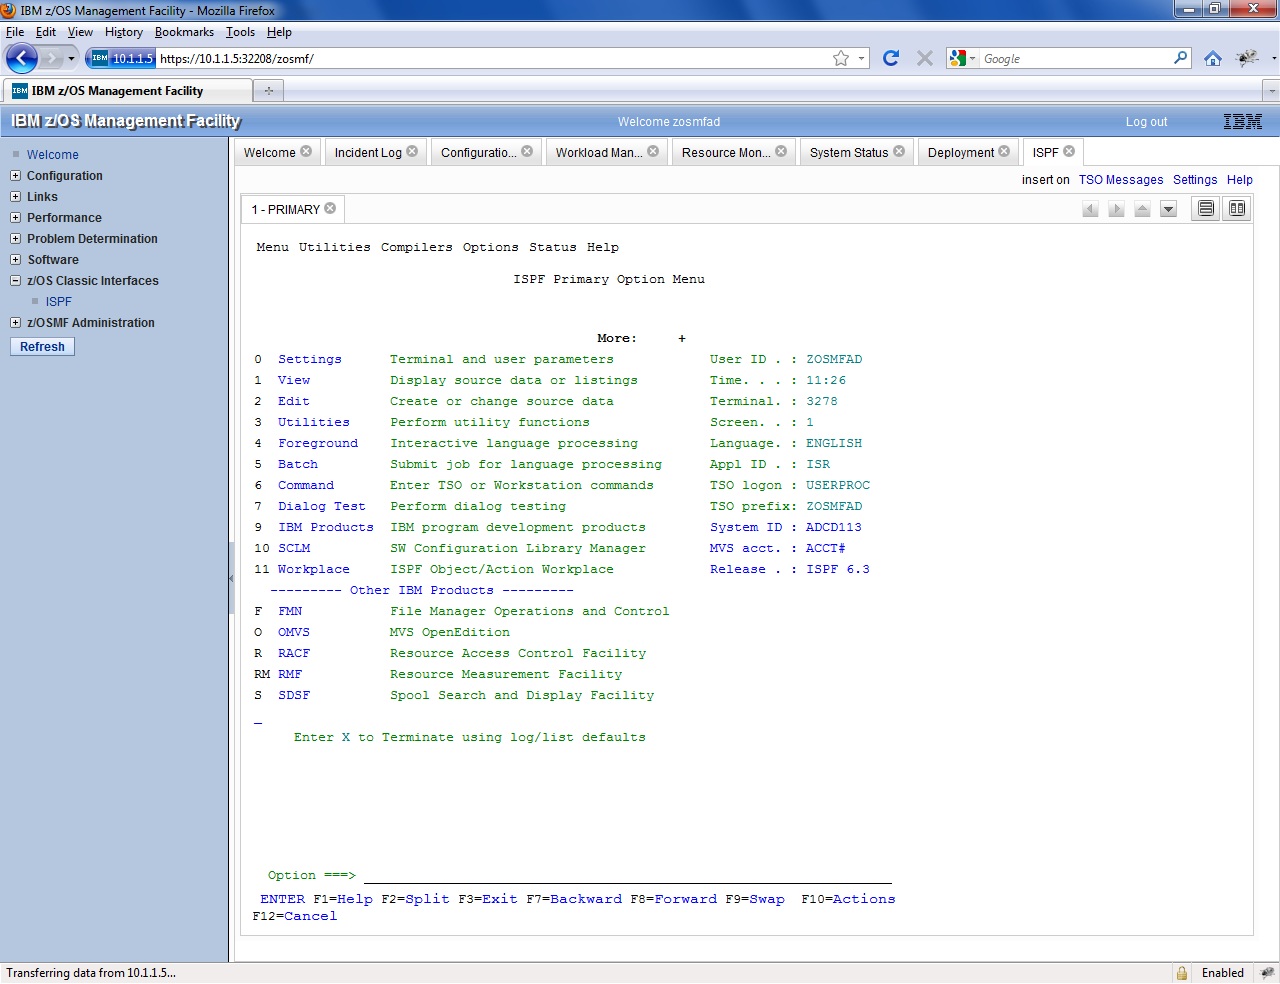Switch to single screen layout icon
This screenshot has height=984, width=1280.
[x=1206, y=208]
